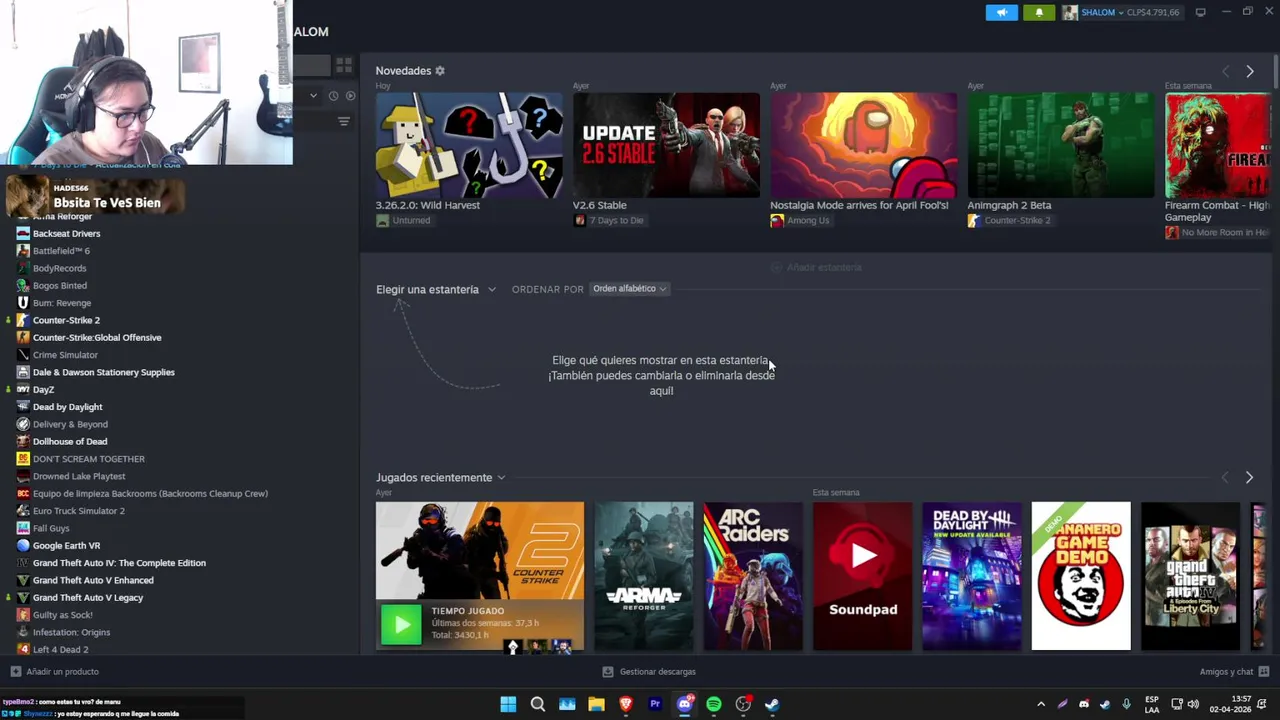Click the announcements megaphone button

pyautogui.click(x=1001, y=12)
